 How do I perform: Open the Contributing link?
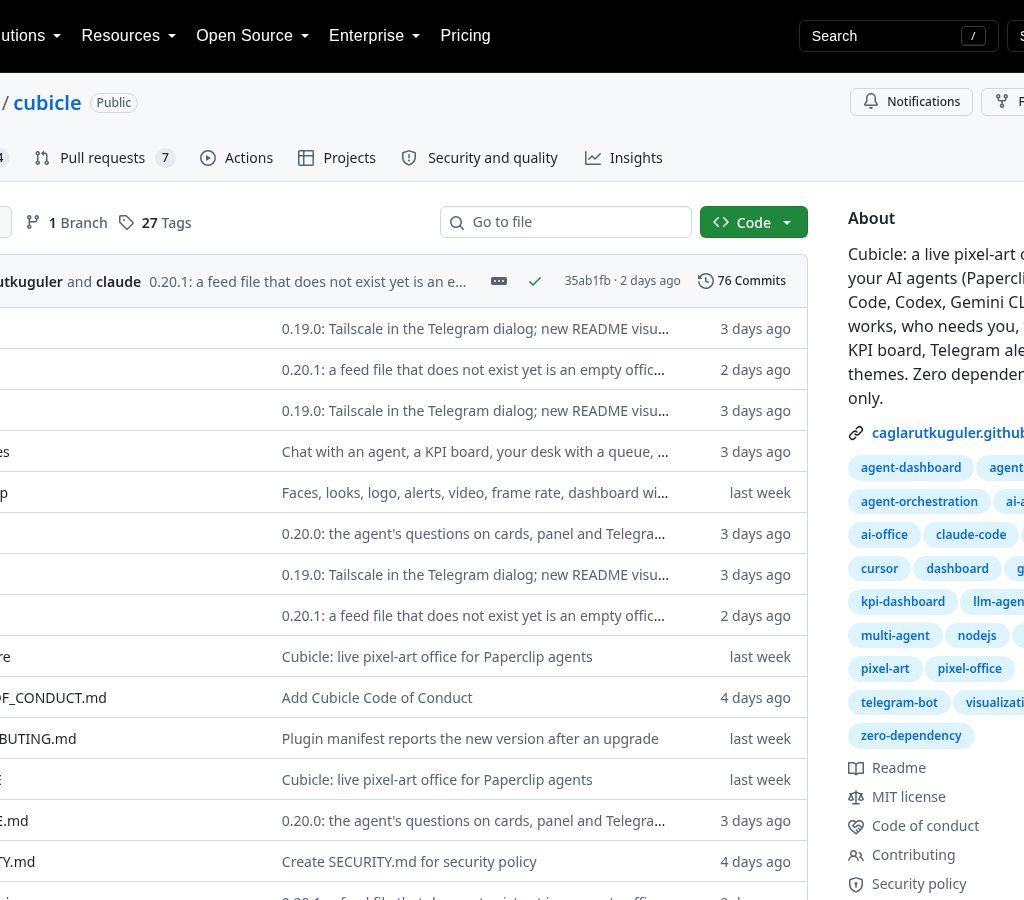click(x=901, y=855)
